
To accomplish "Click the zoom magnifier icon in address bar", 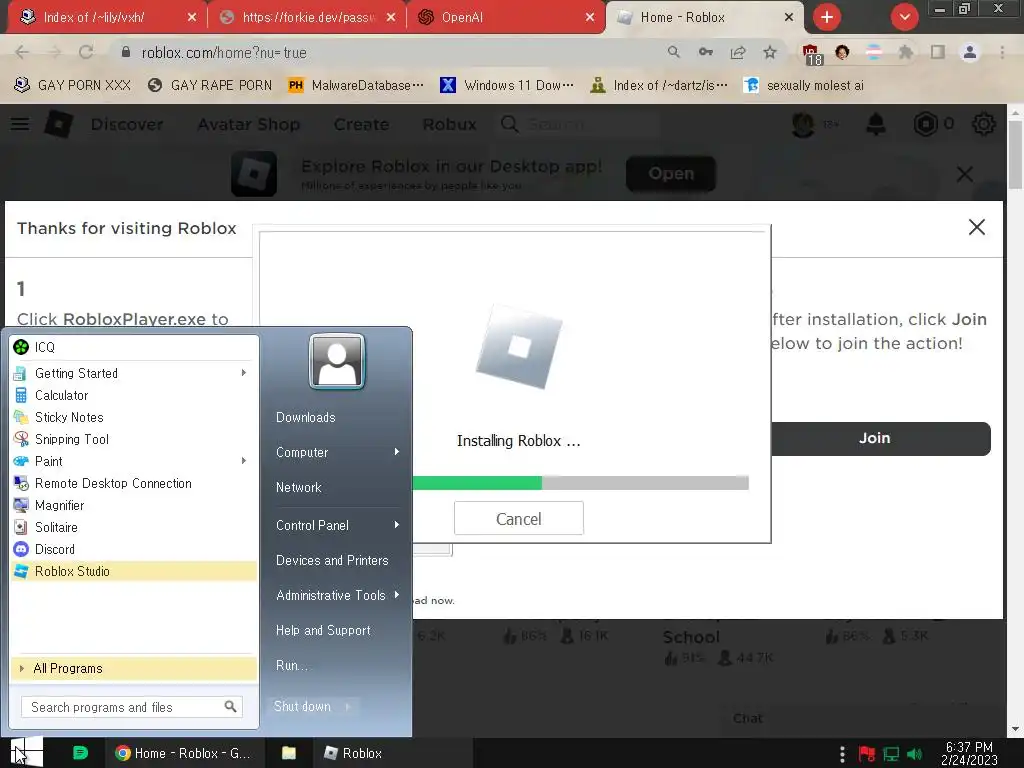I will (x=673, y=52).
